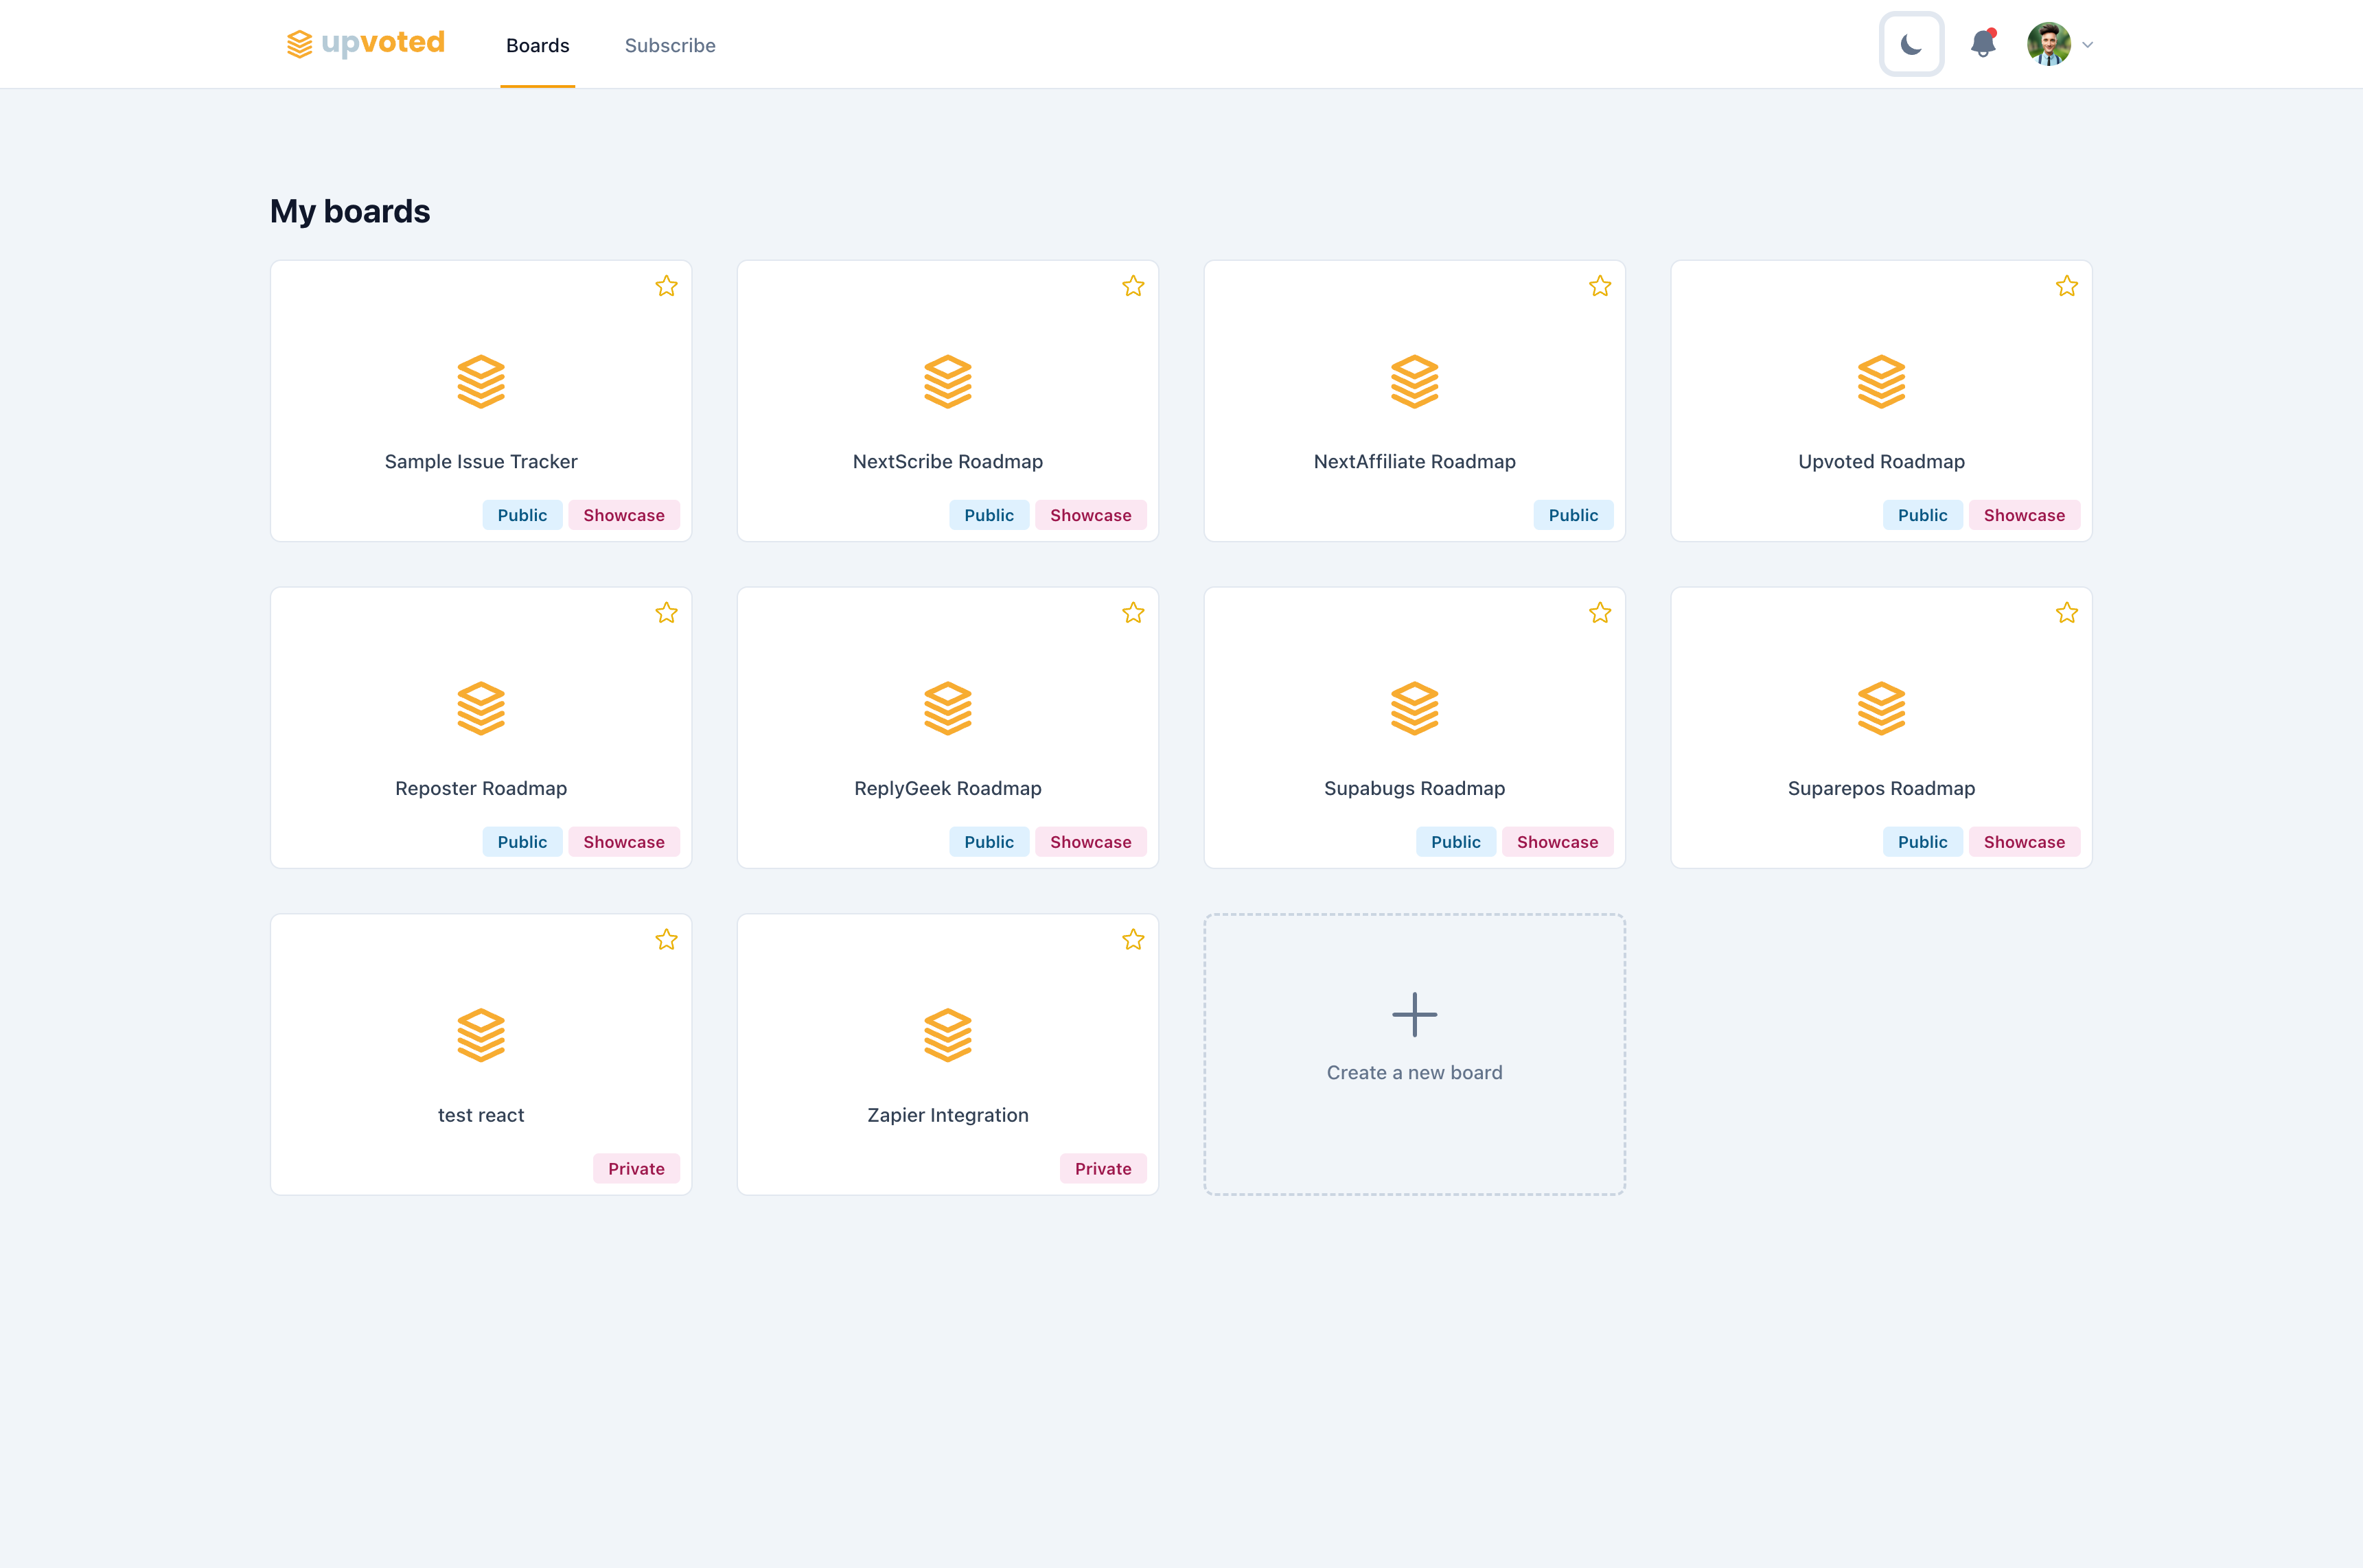The height and width of the screenshot is (1568, 2363).
Task: Click the Private tag on Zapier Integration
Action: [1102, 1168]
